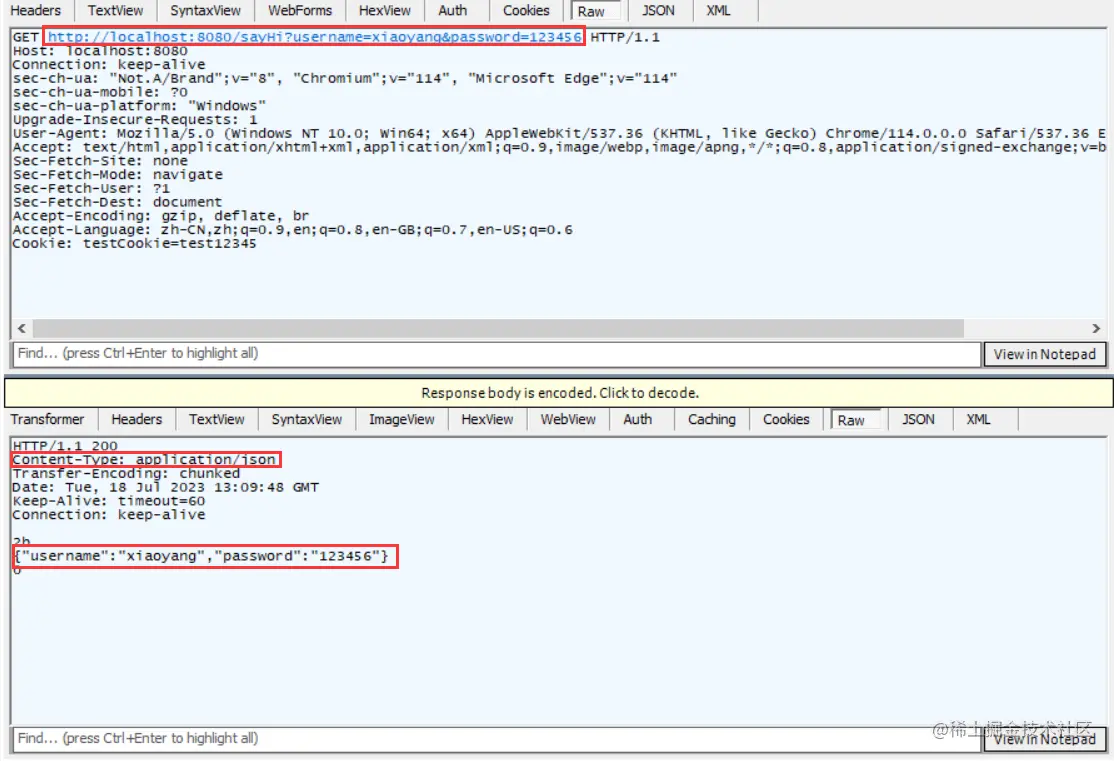Open the request Headers tab
1114x761 pixels.
pos(36,11)
